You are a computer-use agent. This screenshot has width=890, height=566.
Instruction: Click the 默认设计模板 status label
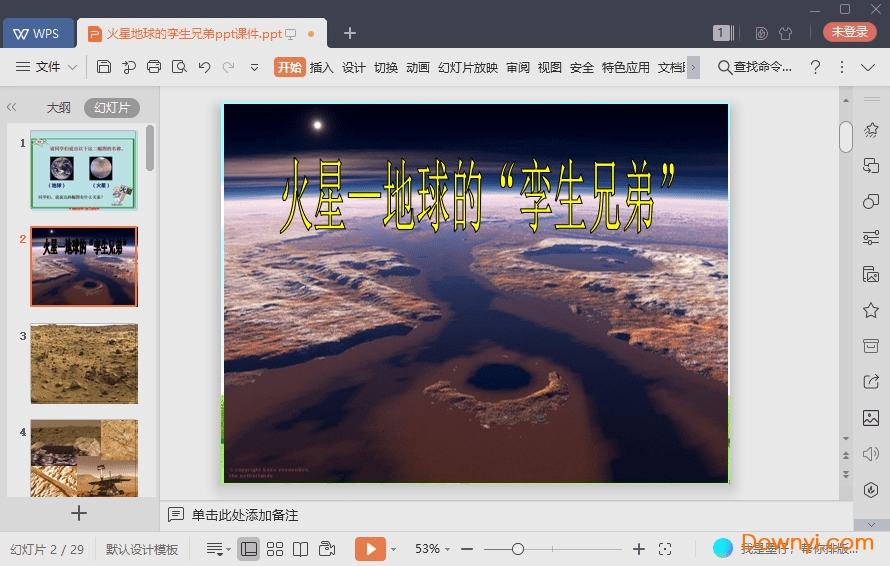[142, 549]
